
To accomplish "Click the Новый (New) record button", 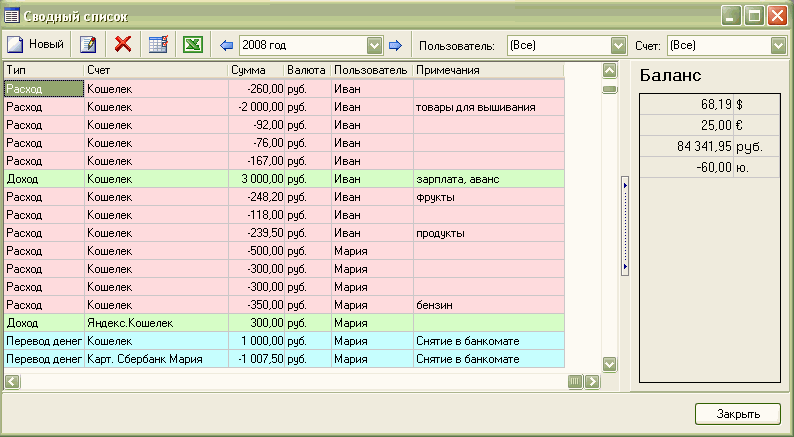I will coord(36,45).
